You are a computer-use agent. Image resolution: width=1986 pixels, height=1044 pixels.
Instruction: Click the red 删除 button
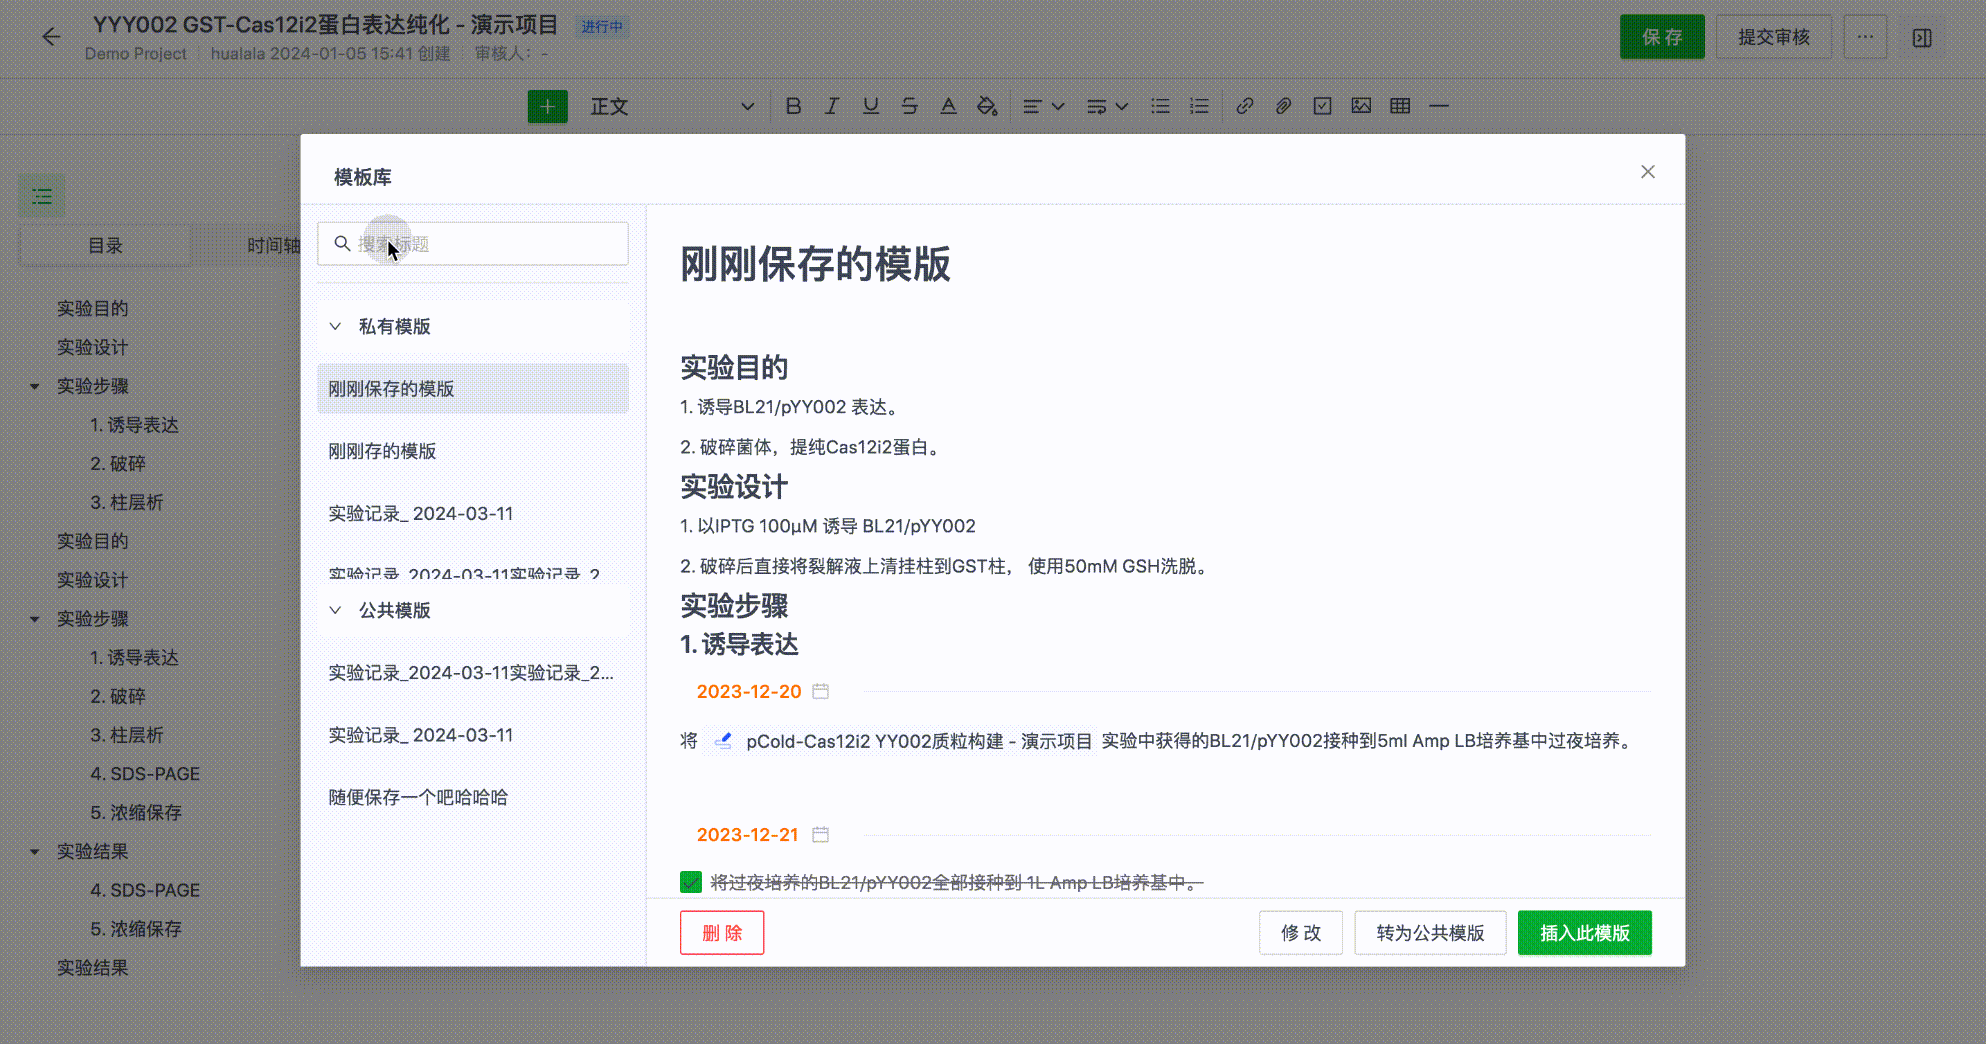click(722, 933)
